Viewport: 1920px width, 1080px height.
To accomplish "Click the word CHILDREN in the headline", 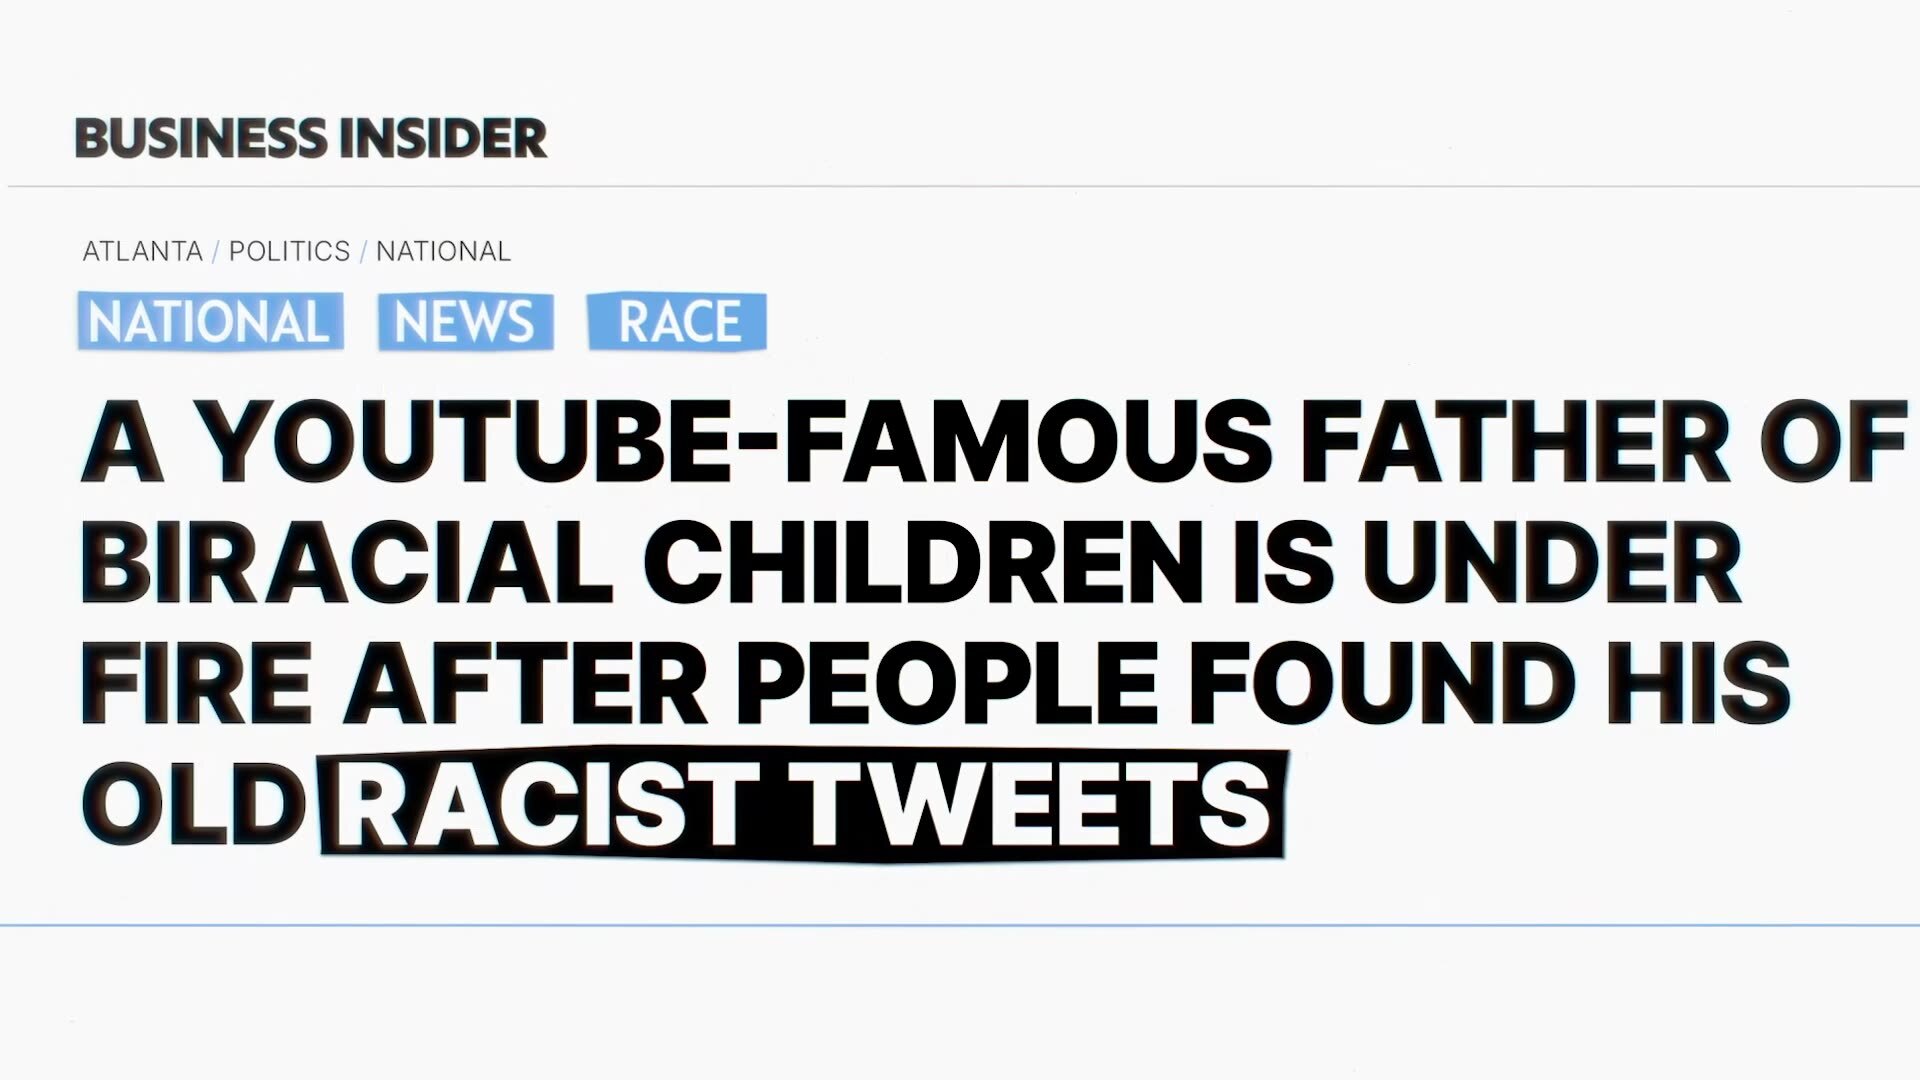I will coord(922,562).
